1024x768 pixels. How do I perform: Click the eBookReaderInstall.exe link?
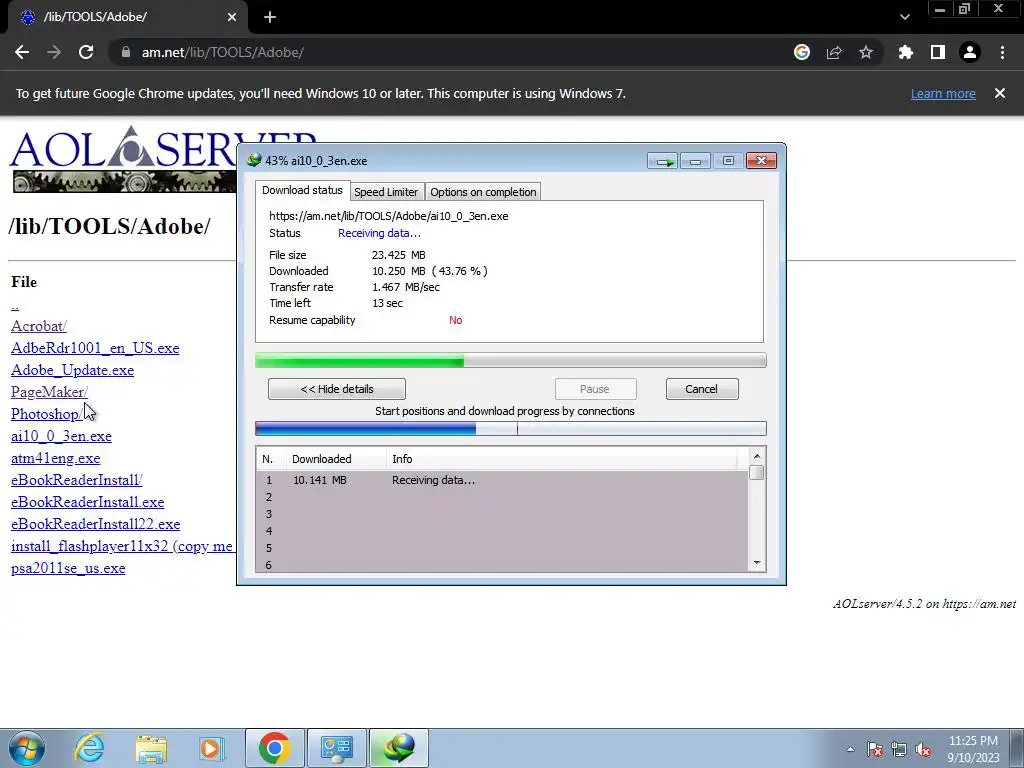tap(88, 502)
